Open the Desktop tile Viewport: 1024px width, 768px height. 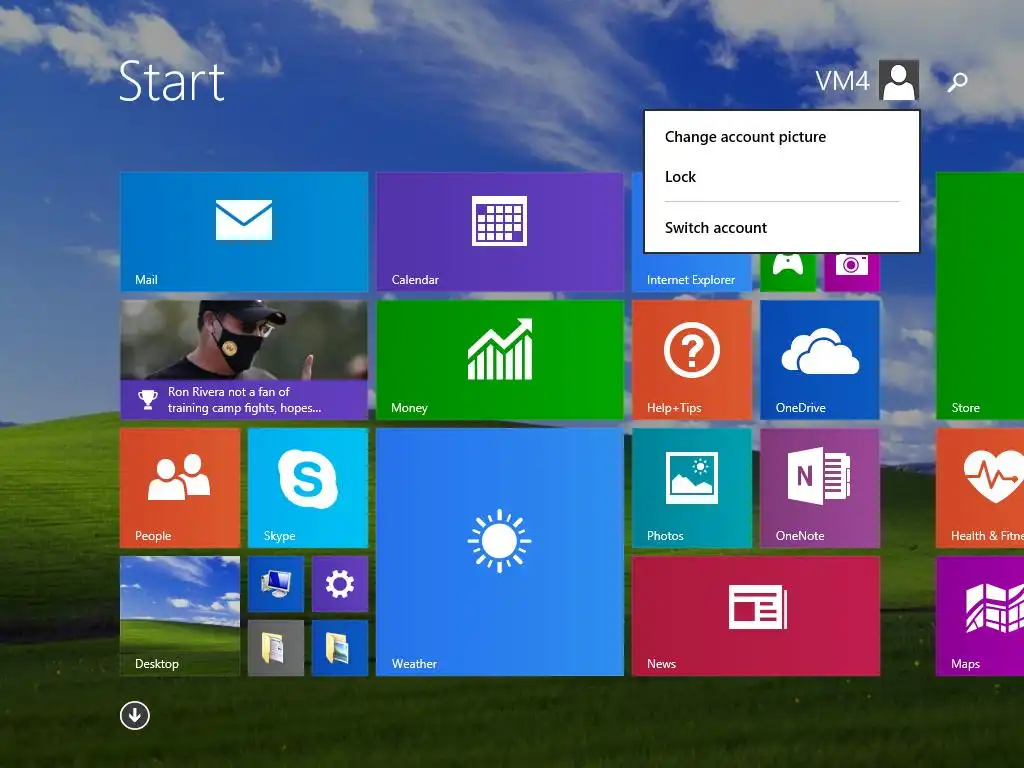pos(180,615)
